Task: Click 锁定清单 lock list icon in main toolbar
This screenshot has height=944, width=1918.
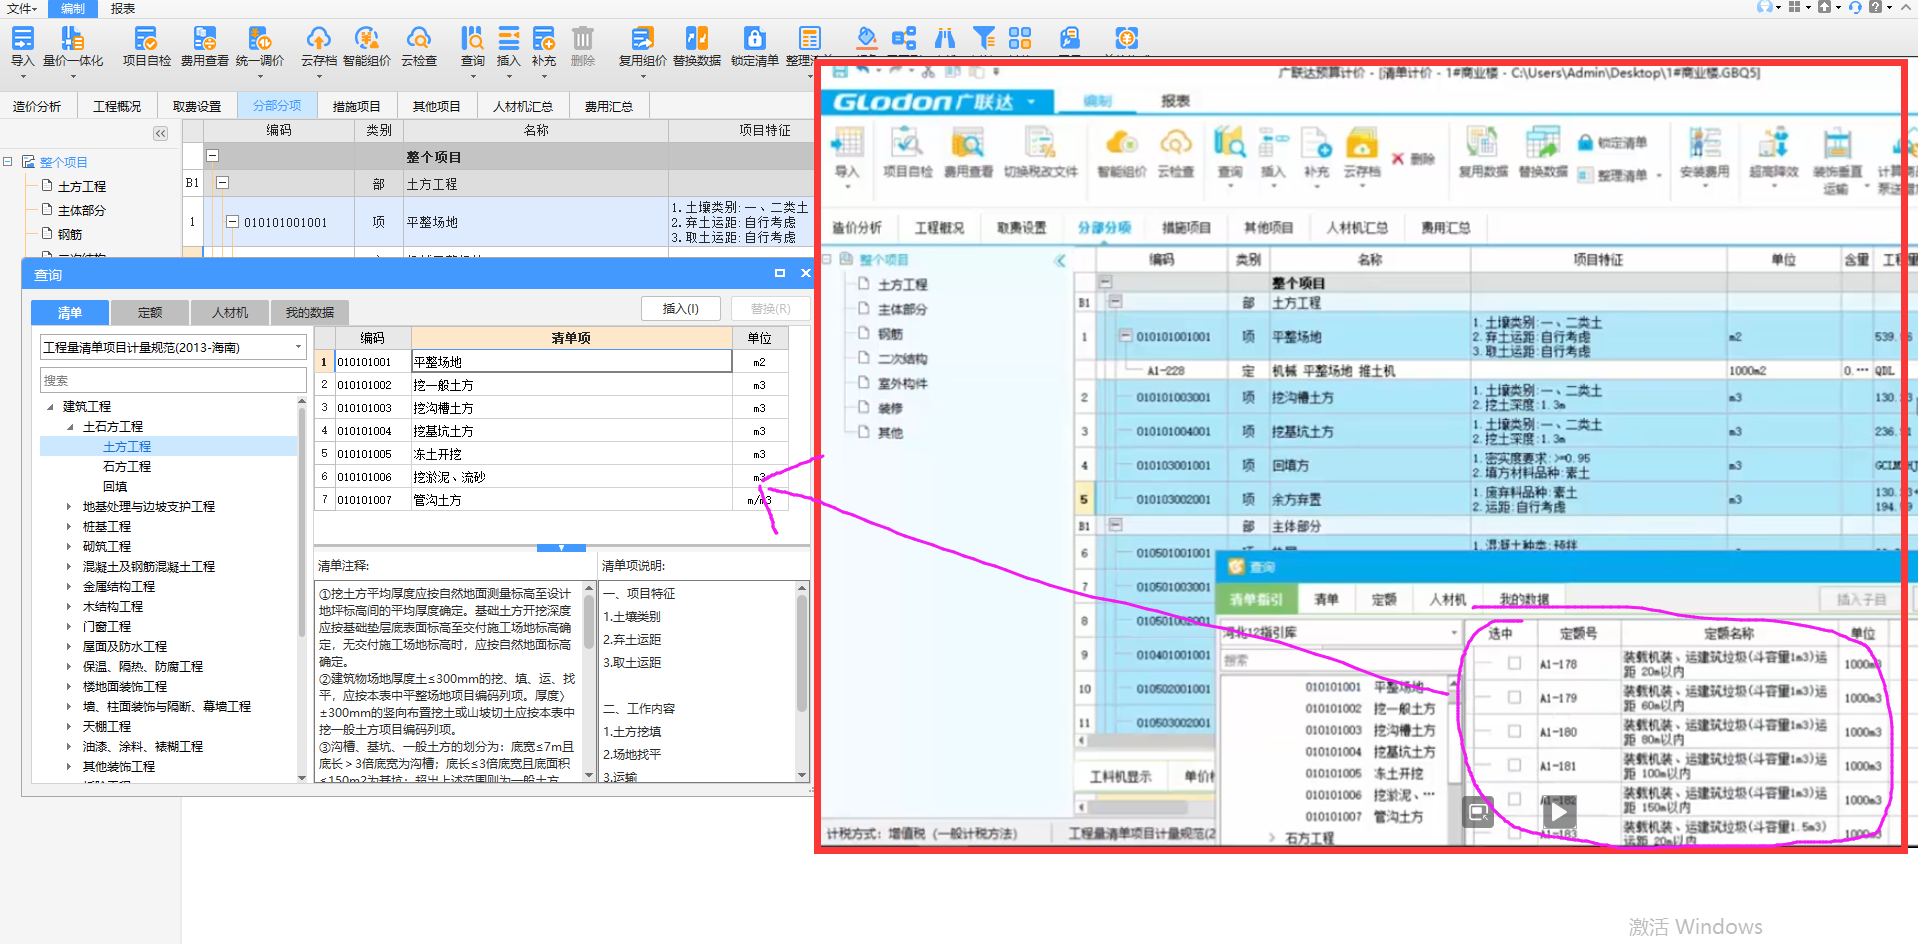Action: pos(754,39)
